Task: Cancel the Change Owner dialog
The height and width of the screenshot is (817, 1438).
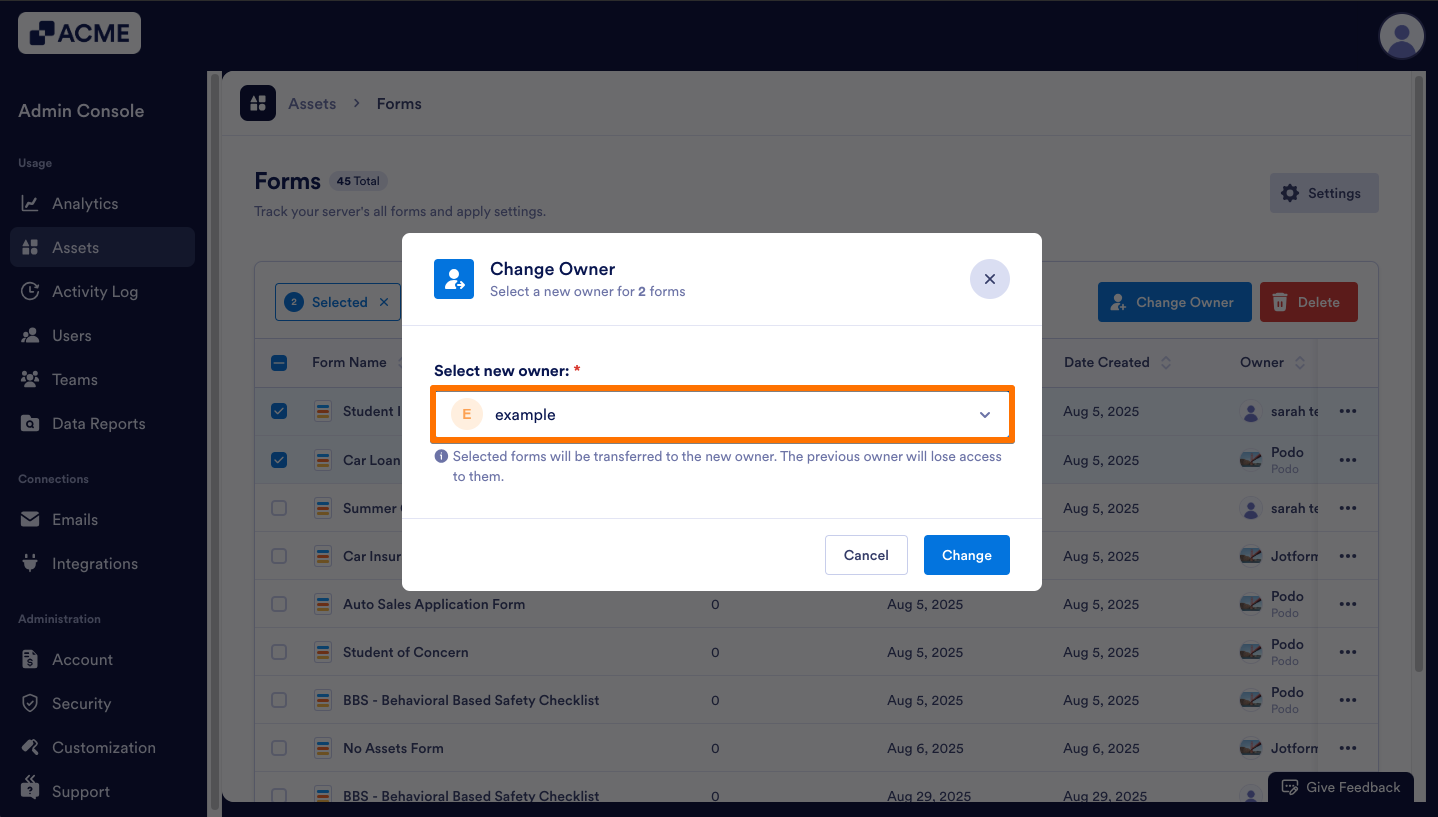Action: 865,555
